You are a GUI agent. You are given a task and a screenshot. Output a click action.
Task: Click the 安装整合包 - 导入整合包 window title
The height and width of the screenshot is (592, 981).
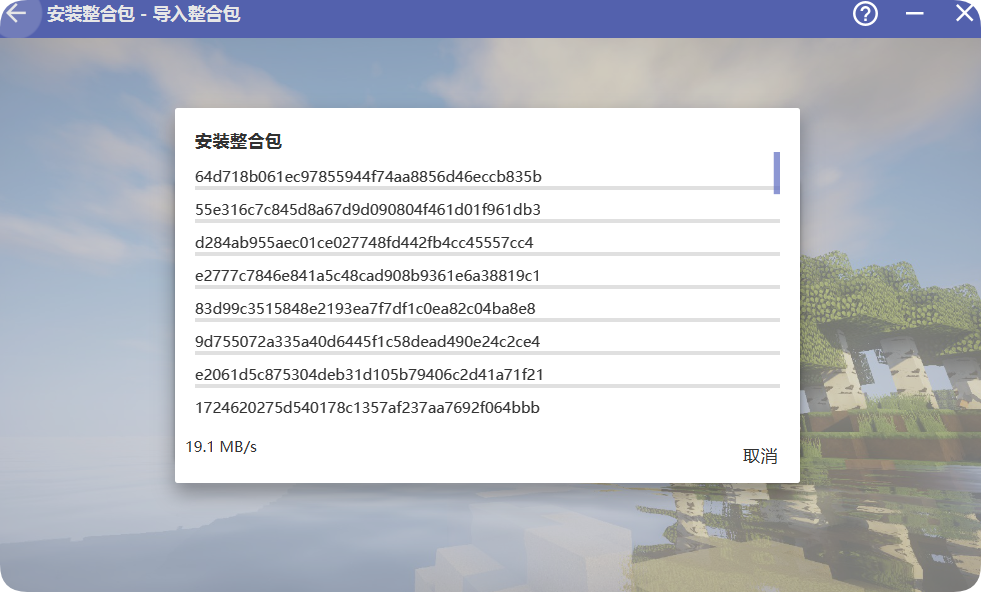tap(143, 15)
